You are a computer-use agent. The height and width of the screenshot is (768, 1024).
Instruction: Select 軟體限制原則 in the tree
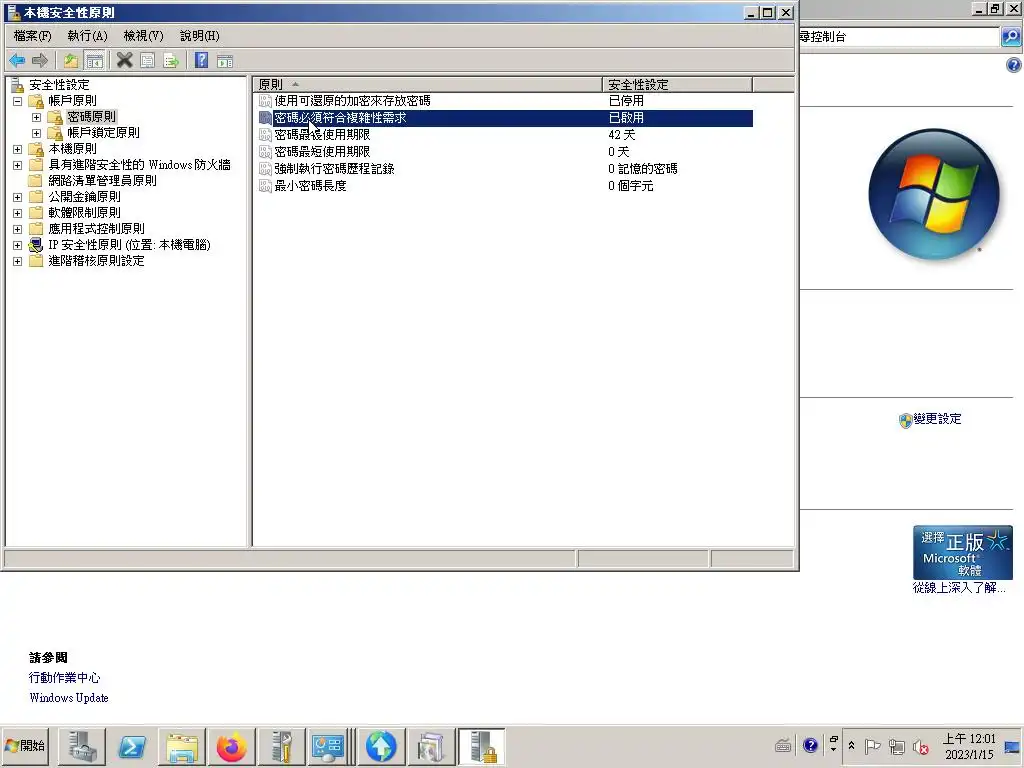pos(84,213)
